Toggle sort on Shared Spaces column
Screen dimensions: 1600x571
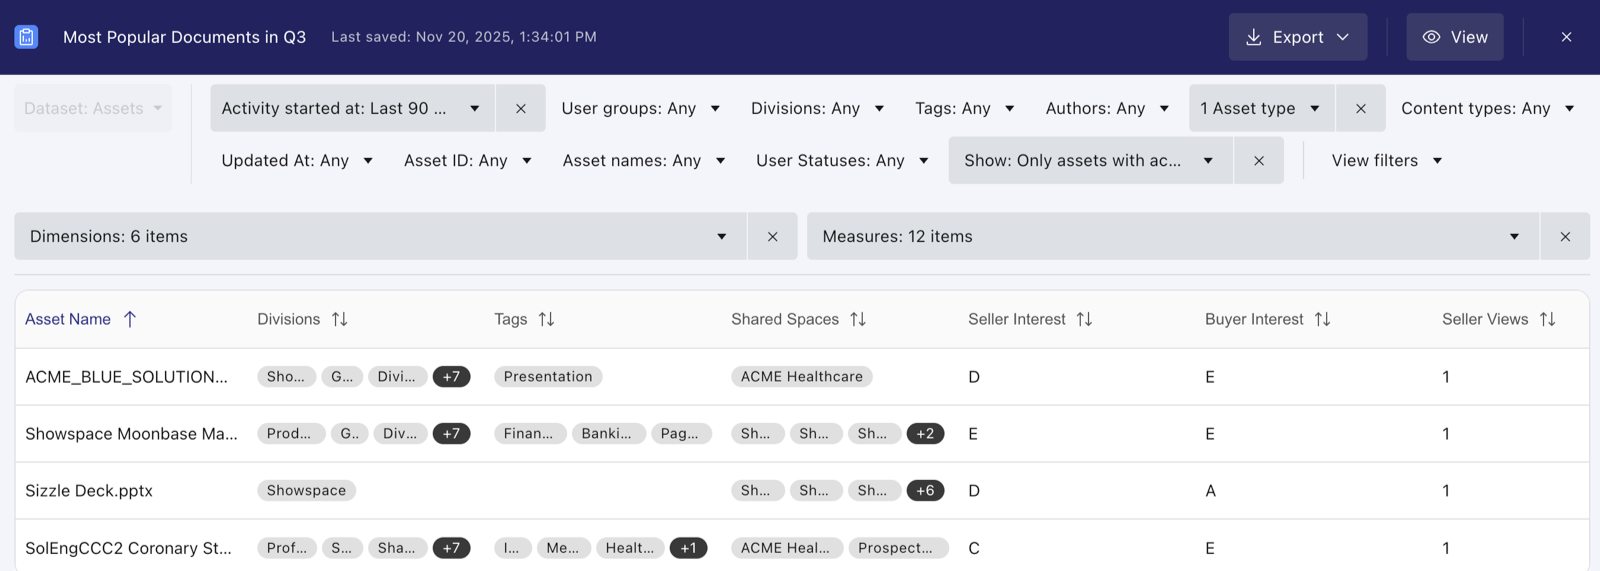click(x=858, y=319)
